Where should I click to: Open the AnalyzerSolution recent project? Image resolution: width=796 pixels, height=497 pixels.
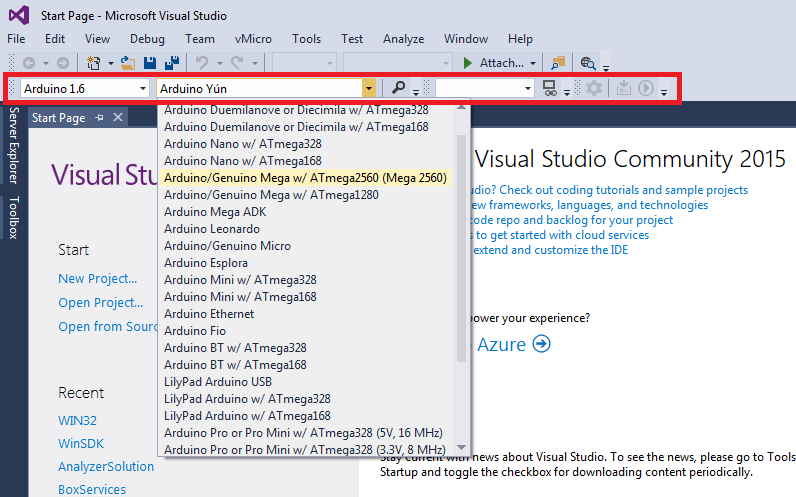[x=106, y=466]
